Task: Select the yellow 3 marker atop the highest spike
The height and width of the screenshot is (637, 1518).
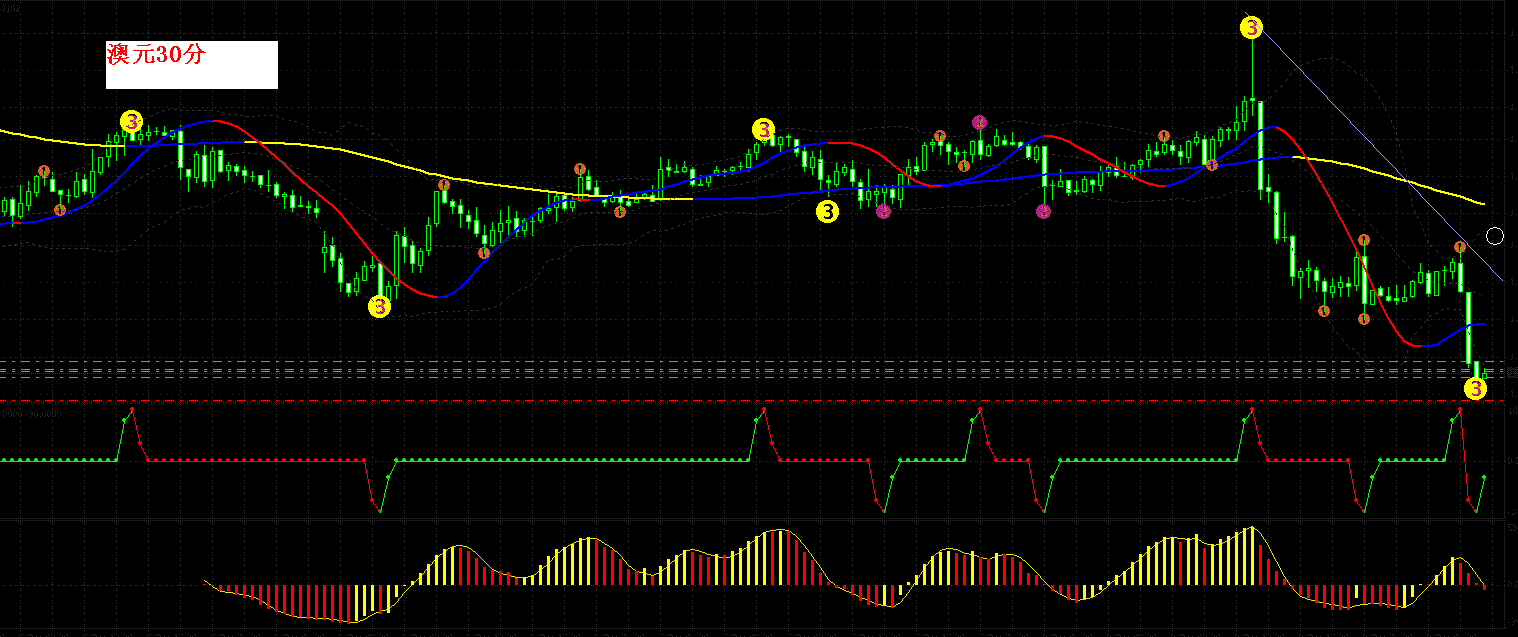Action: (1251, 28)
